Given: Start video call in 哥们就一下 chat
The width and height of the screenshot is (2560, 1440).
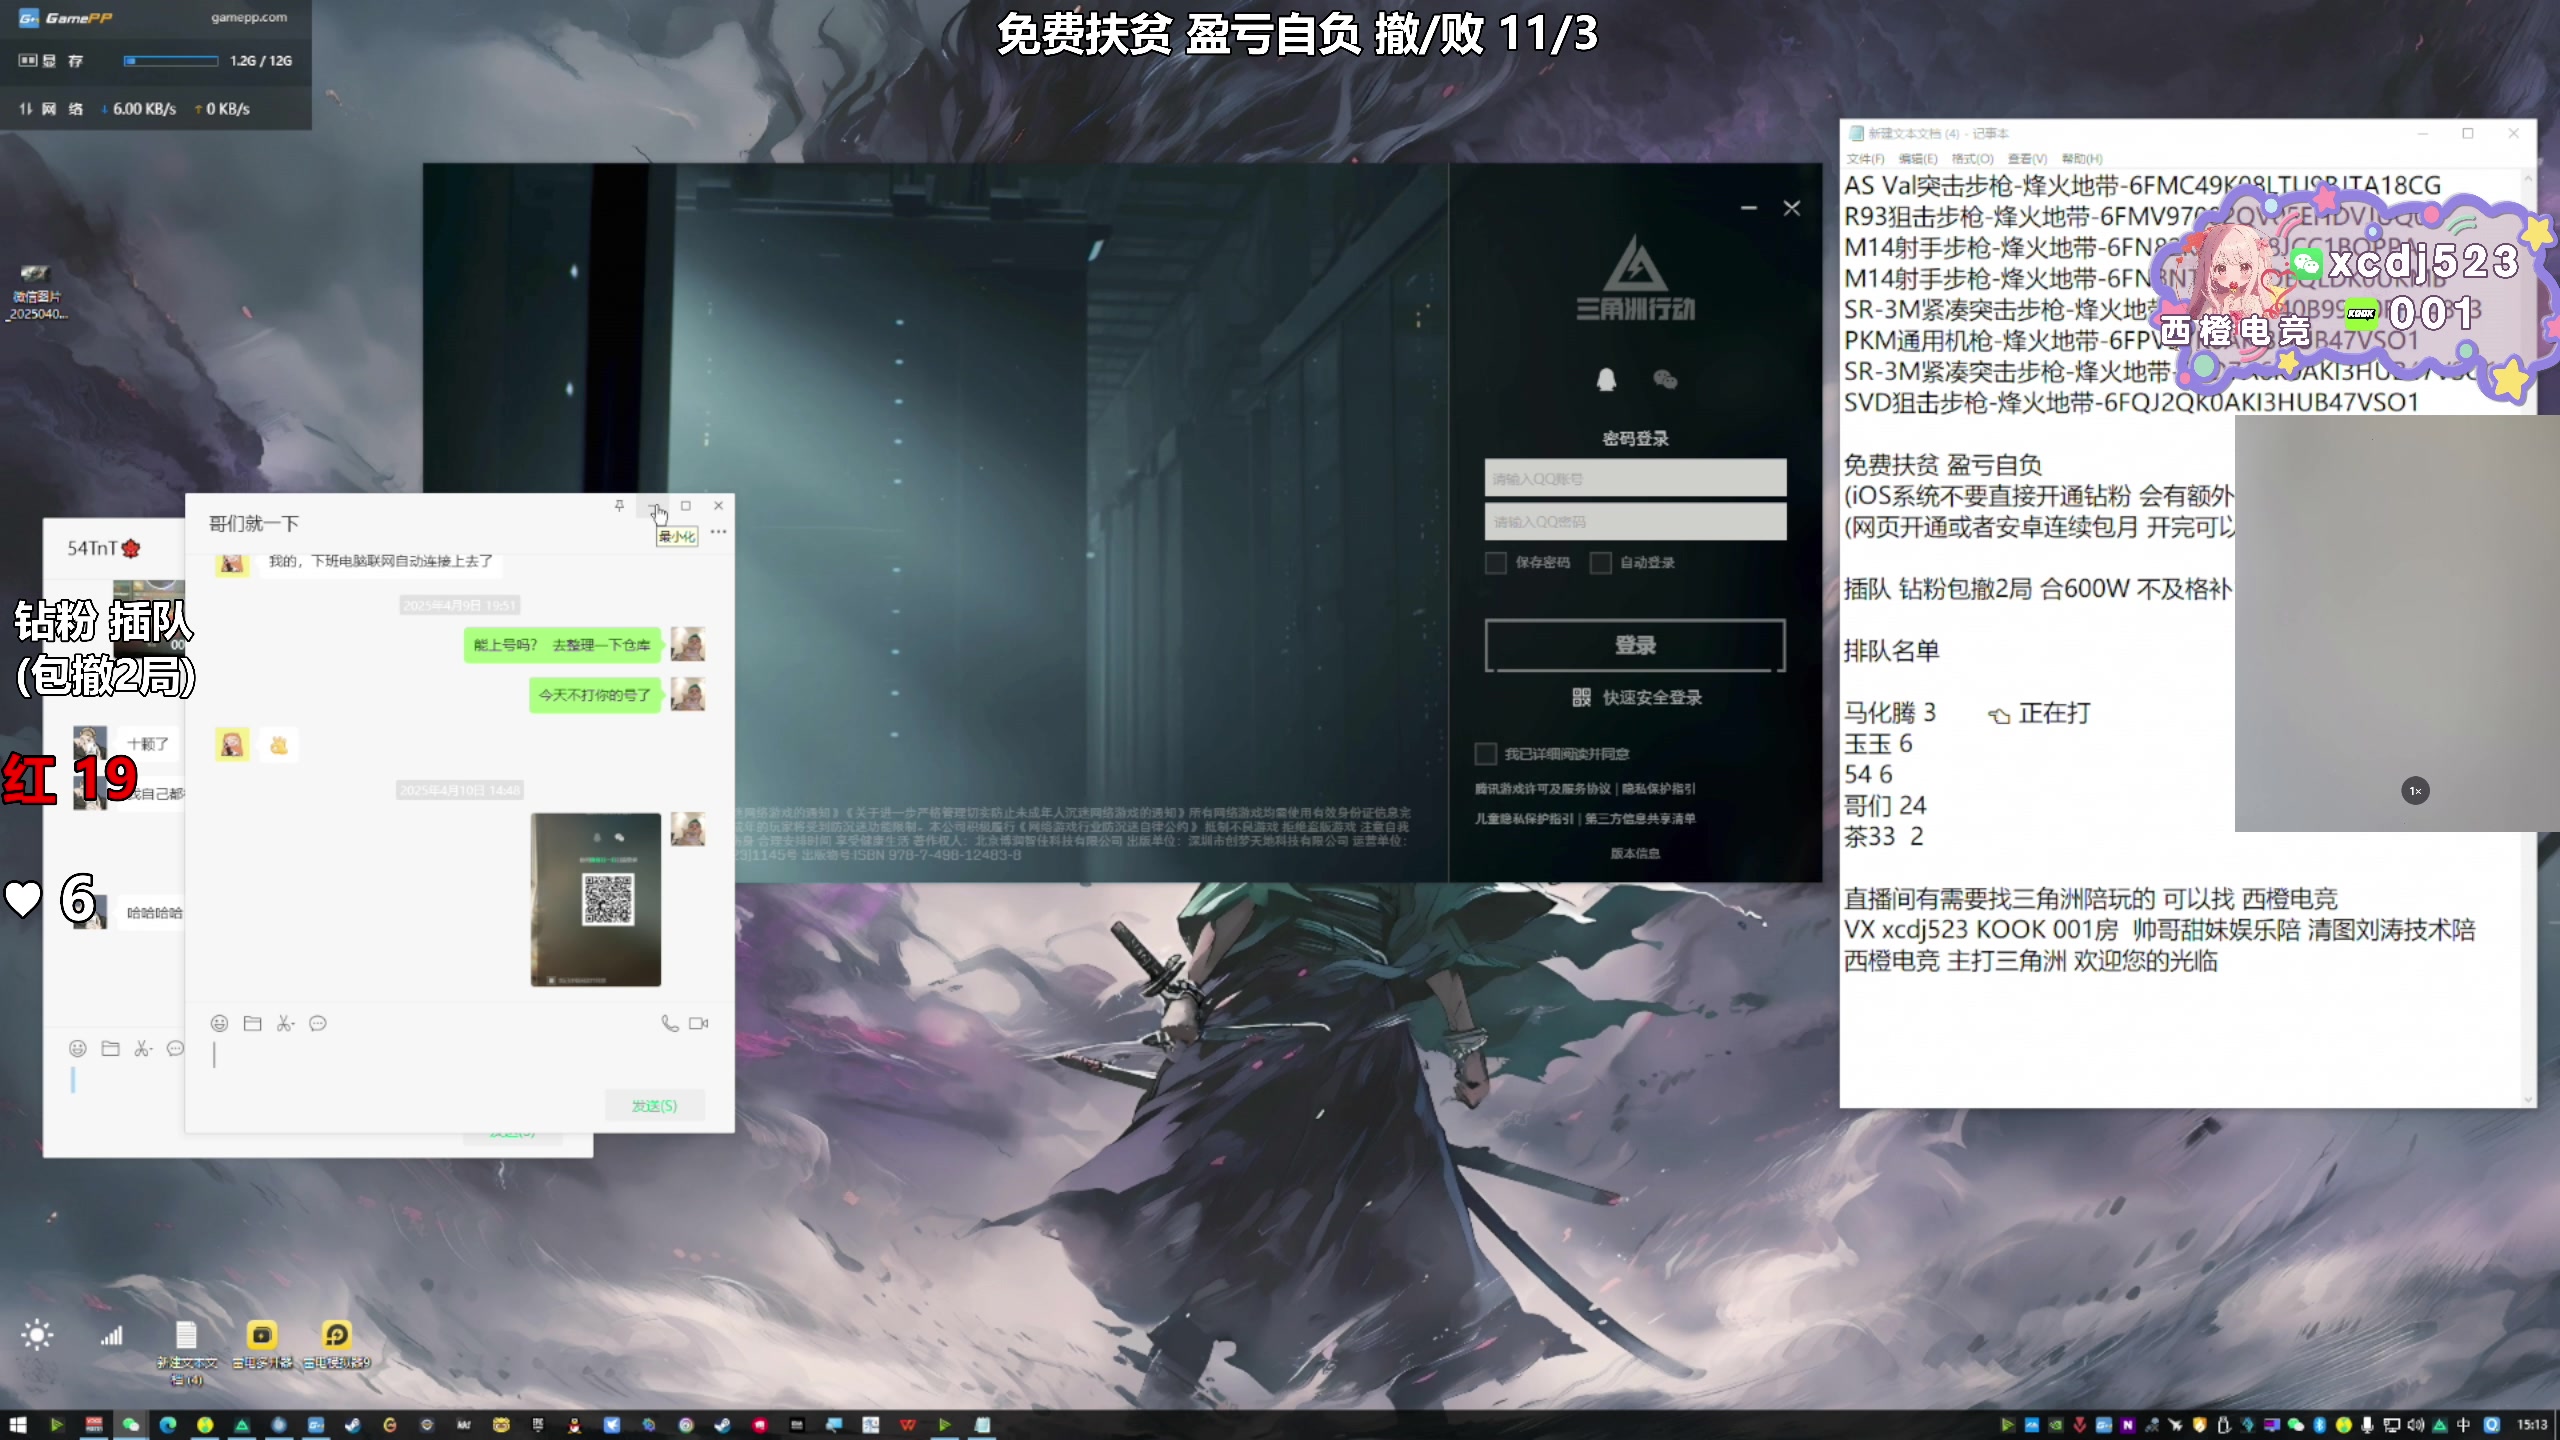Looking at the screenshot, I should tap(699, 1023).
